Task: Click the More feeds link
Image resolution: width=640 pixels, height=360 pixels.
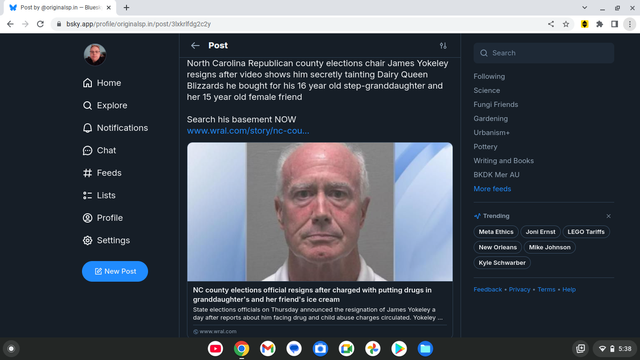Action: pos(492,189)
